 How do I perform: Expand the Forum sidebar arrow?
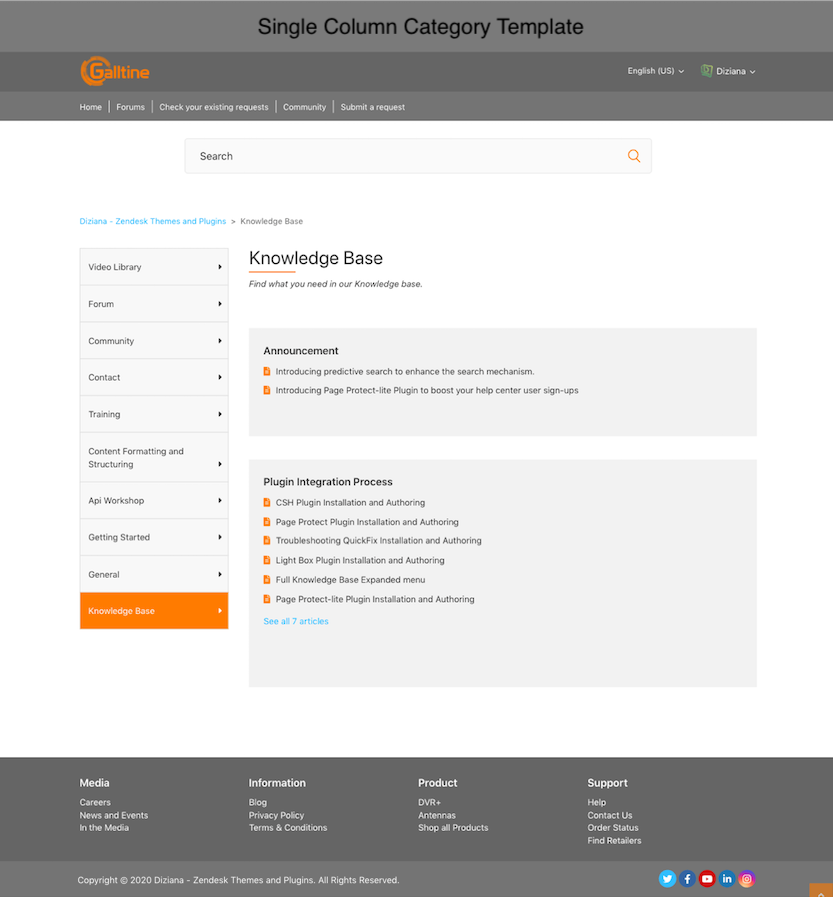(220, 304)
